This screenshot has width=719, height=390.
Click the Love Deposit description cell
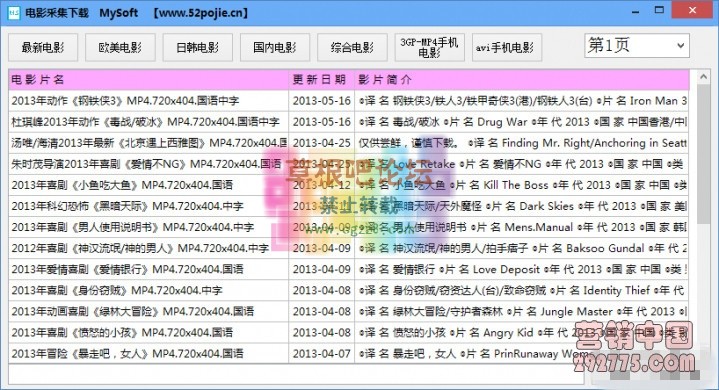tap(522, 269)
